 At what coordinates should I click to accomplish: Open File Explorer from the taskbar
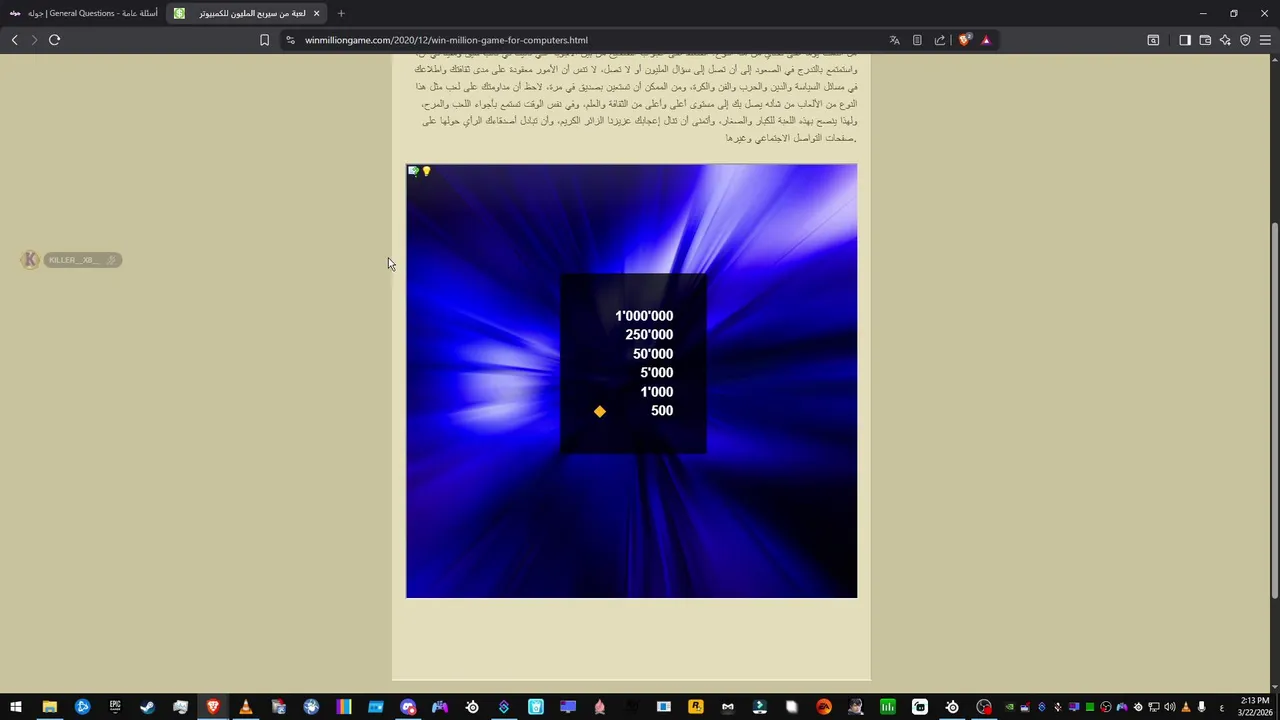tap(49, 707)
